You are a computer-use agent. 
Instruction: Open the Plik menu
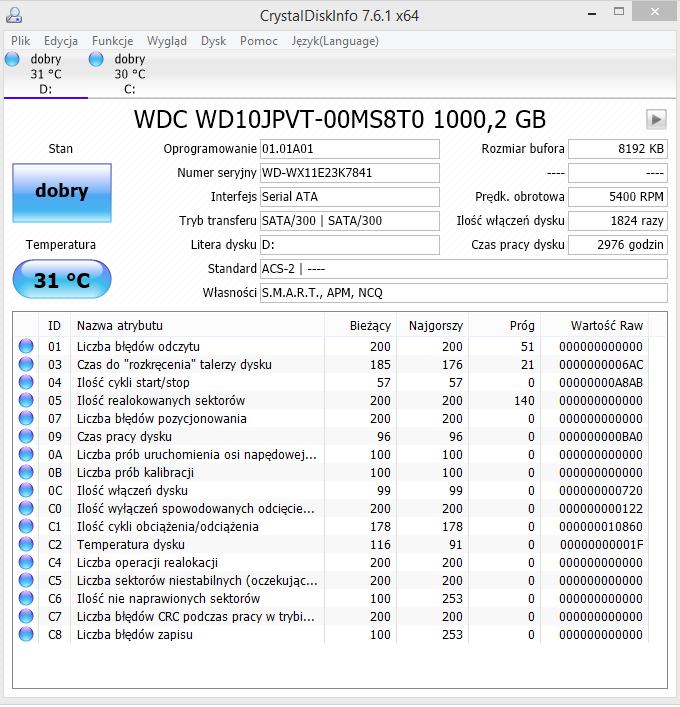click(21, 41)
